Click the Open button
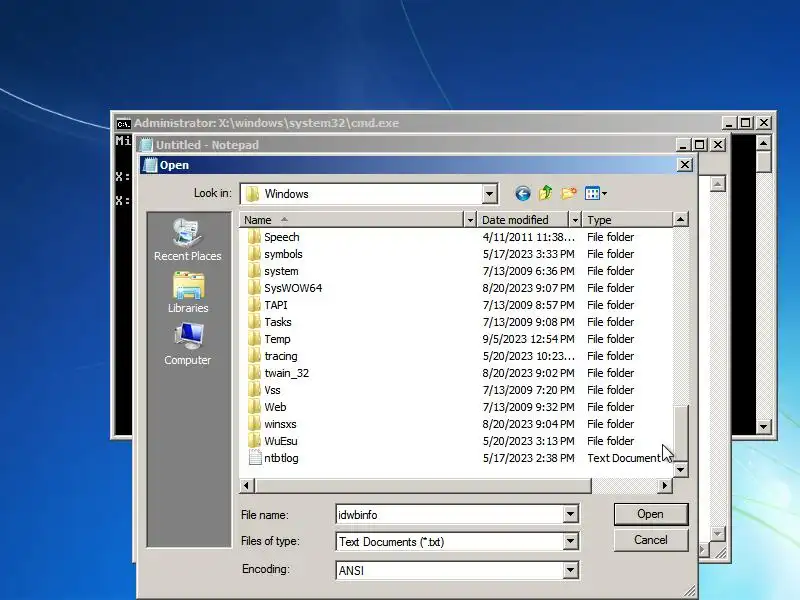This screenshot has width=800, height=600. click(x=651, y=514)
